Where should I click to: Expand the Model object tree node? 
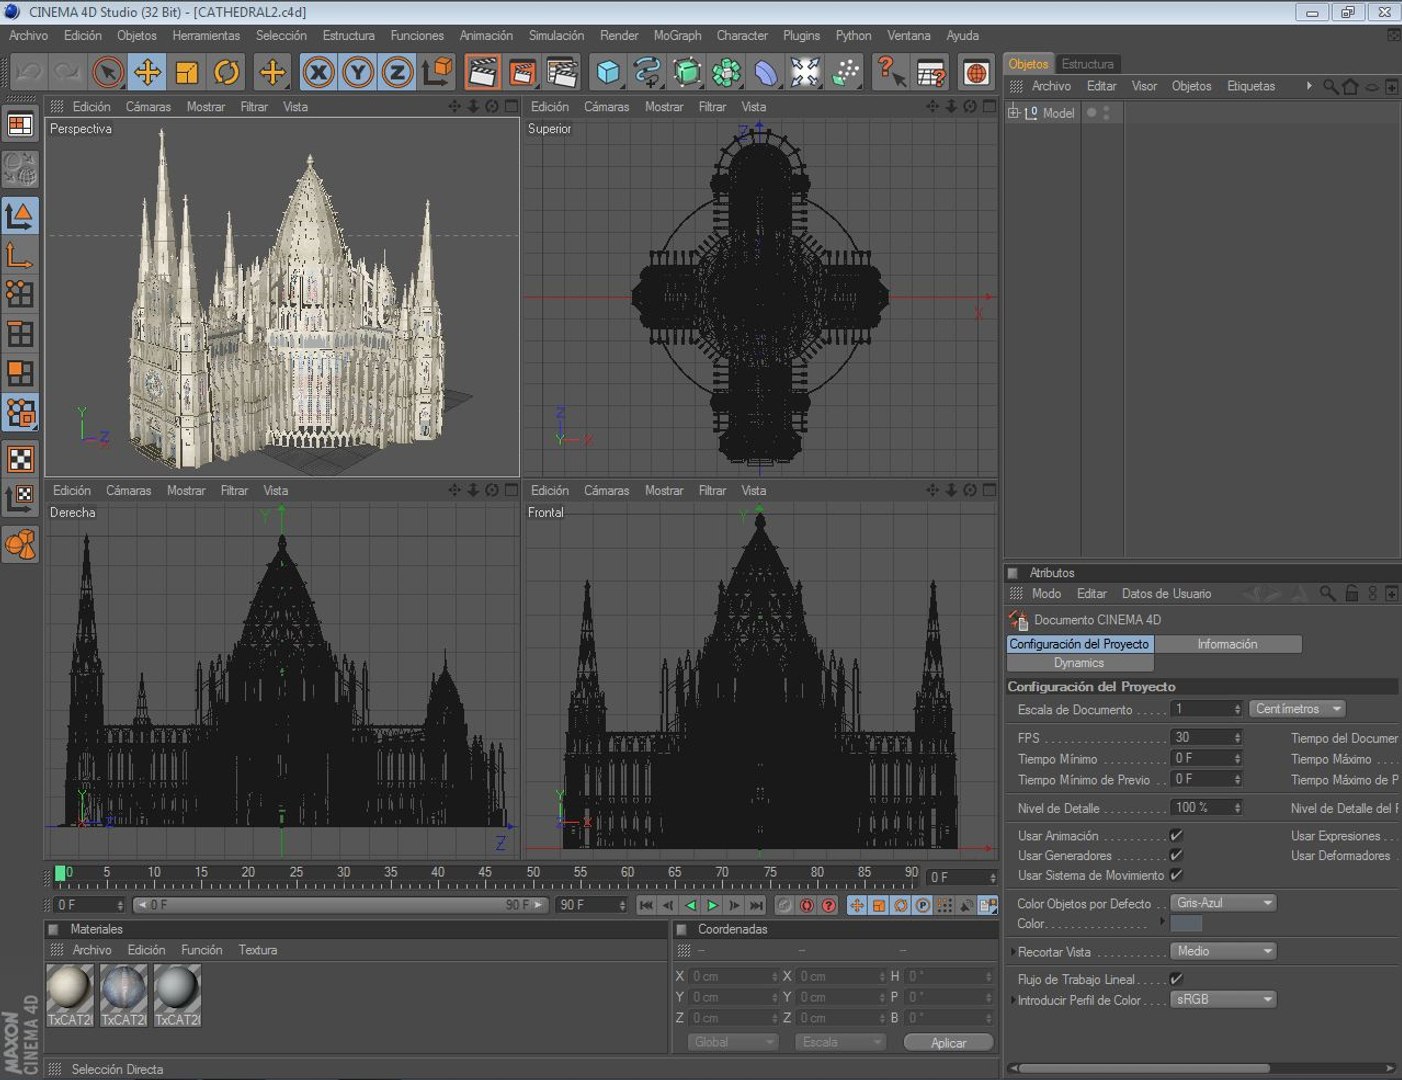1013,113
